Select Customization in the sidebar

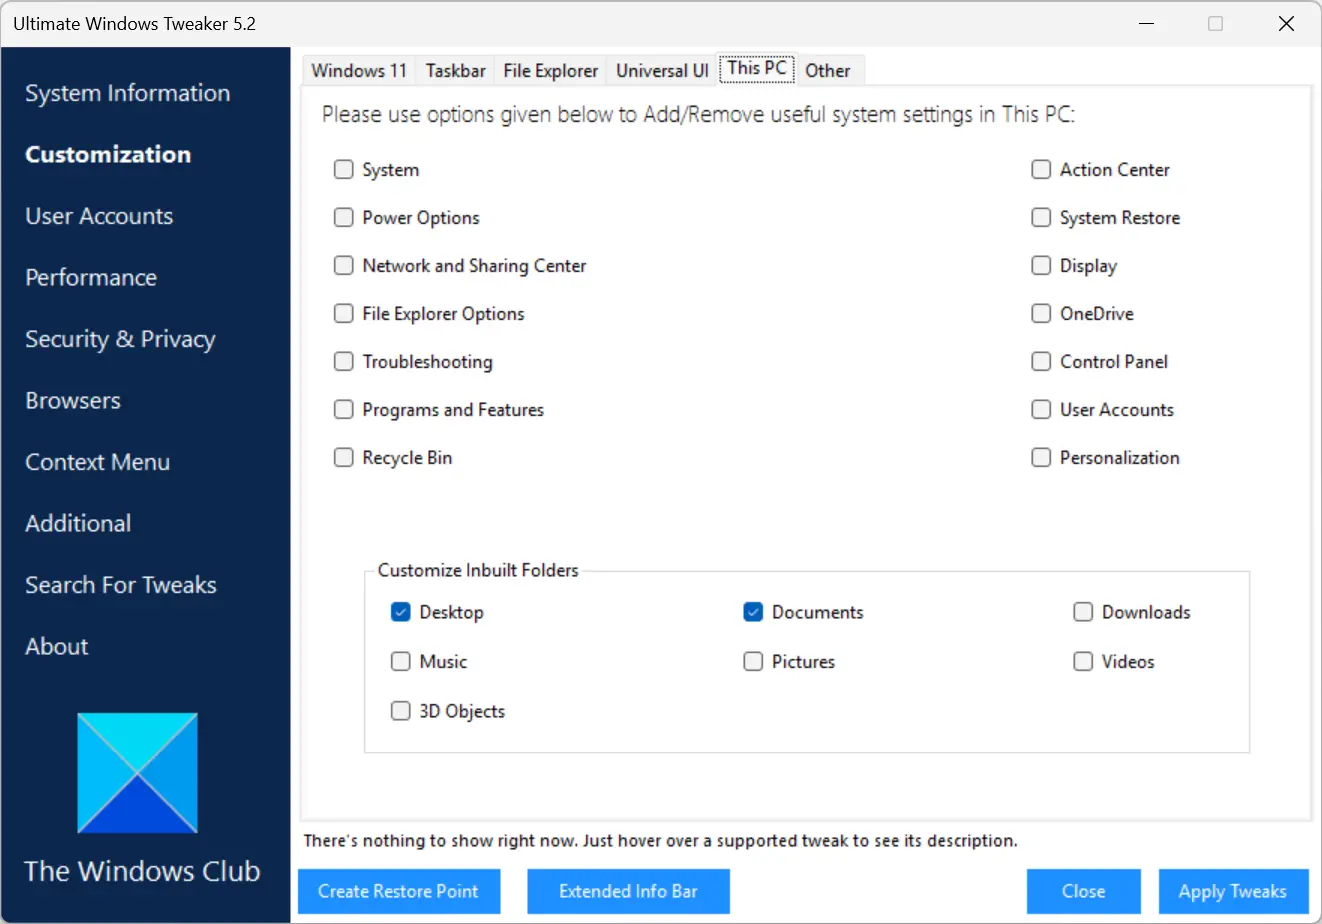[x=108, y=154]
